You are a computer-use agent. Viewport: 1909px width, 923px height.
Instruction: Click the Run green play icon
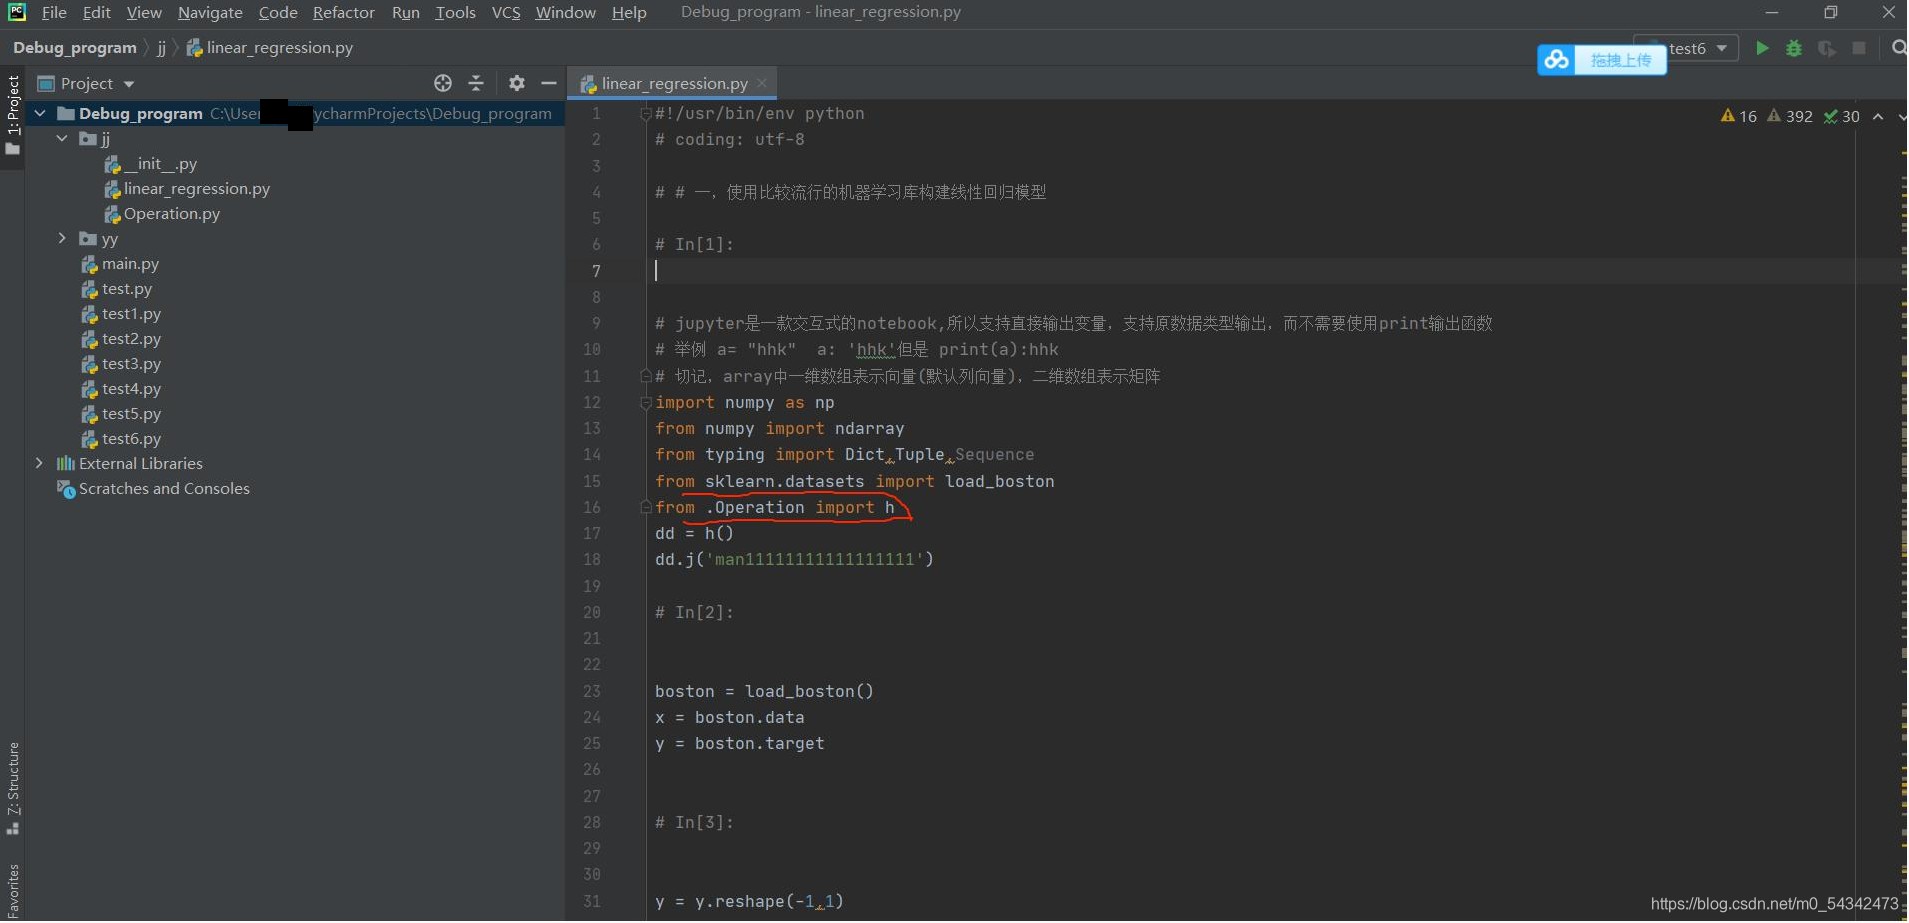coord(1762,48)
